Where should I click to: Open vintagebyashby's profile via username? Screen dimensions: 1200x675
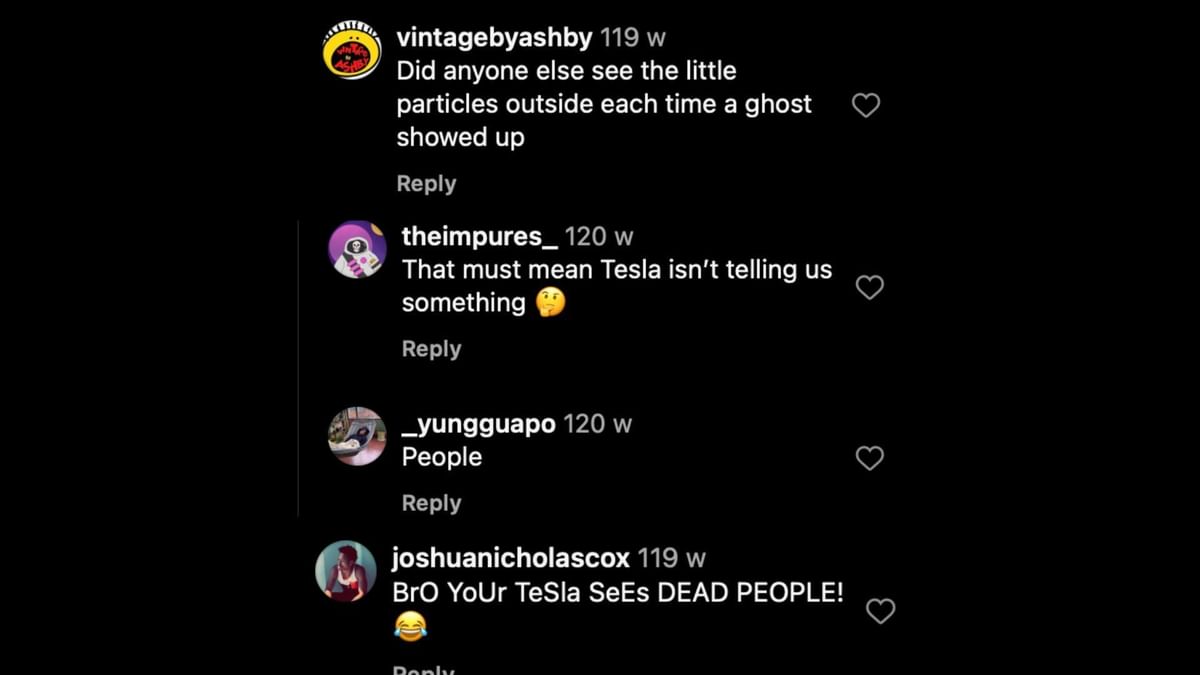click(493, 36)
